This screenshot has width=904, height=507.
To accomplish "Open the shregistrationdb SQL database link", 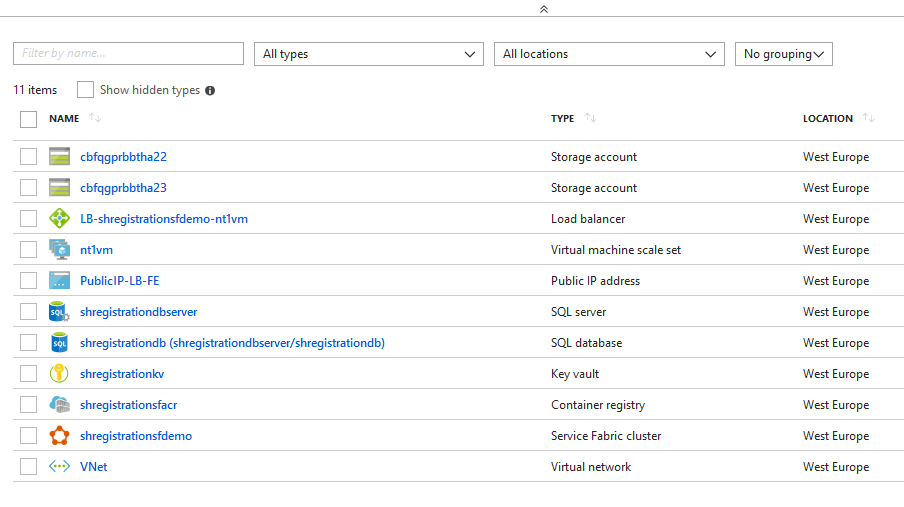I will point(232,343).
